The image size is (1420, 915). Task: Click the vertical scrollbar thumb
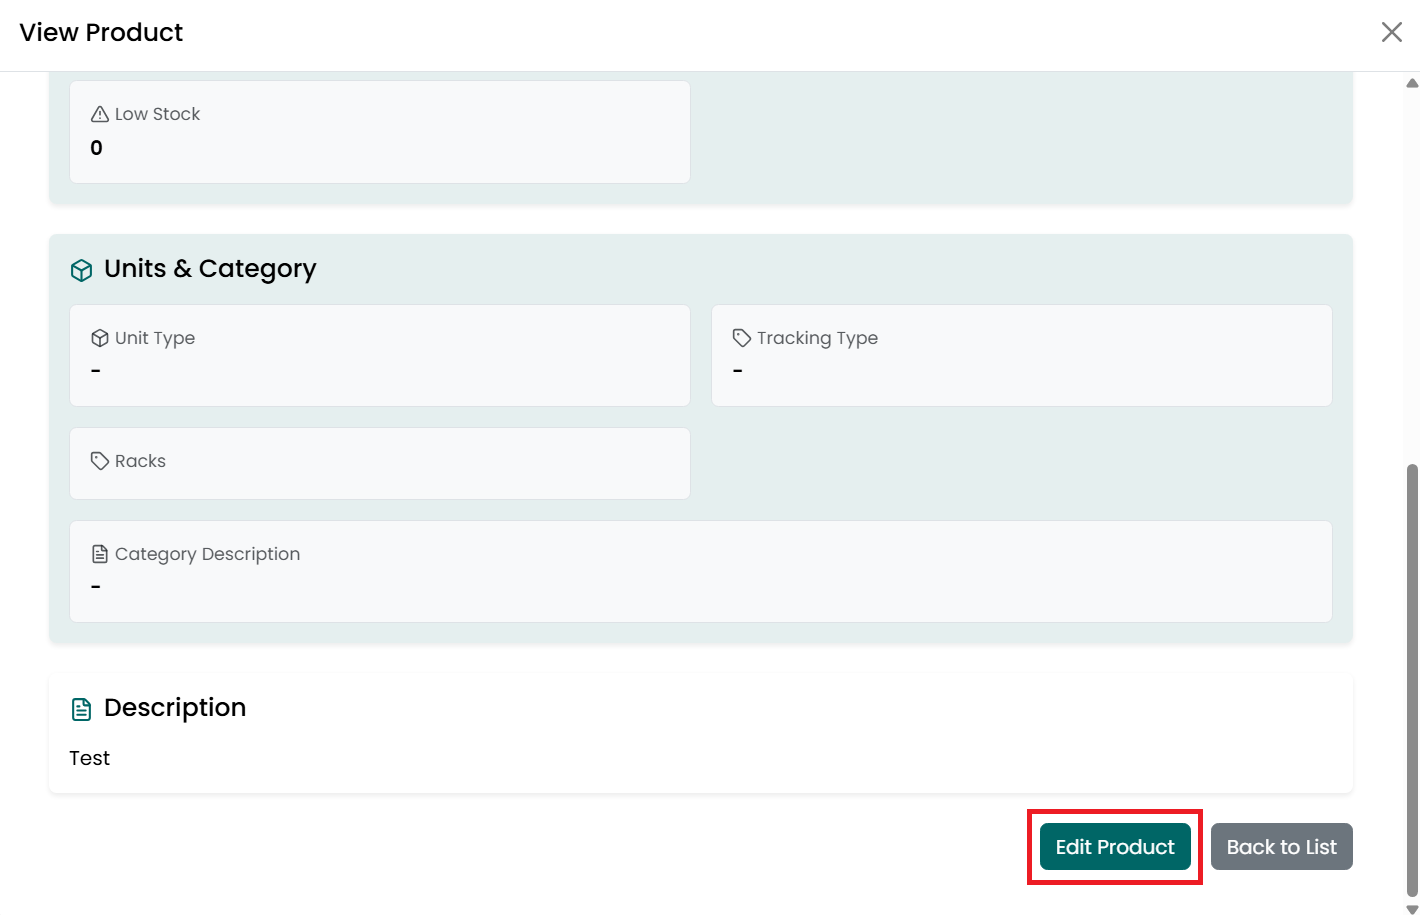click(1412, 680)
